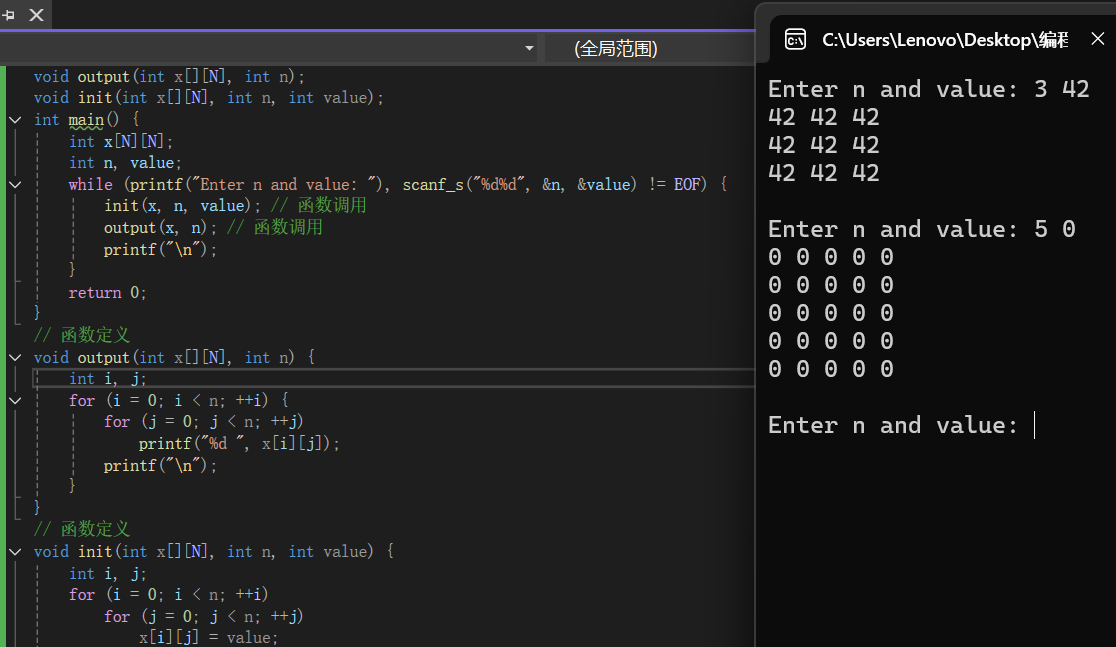This screenshot has width=1116, height=647.
Task: Click scanf_s in the while condition
Action: click(x=433, y=185)
